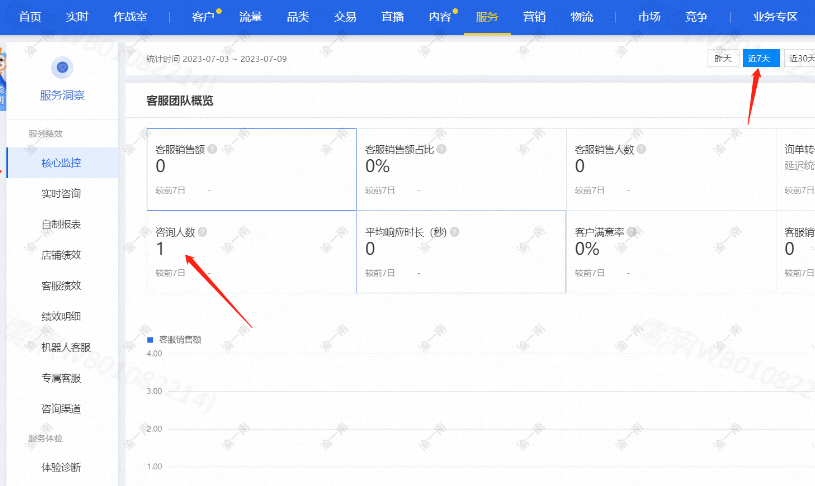
Task: Click the 3.00 chart axis label
Action: [x=154, y=391]
